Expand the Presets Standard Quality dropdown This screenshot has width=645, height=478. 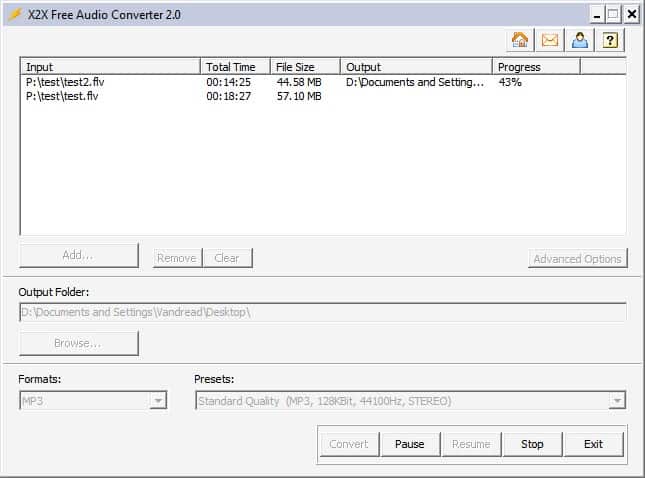point(410,400)
